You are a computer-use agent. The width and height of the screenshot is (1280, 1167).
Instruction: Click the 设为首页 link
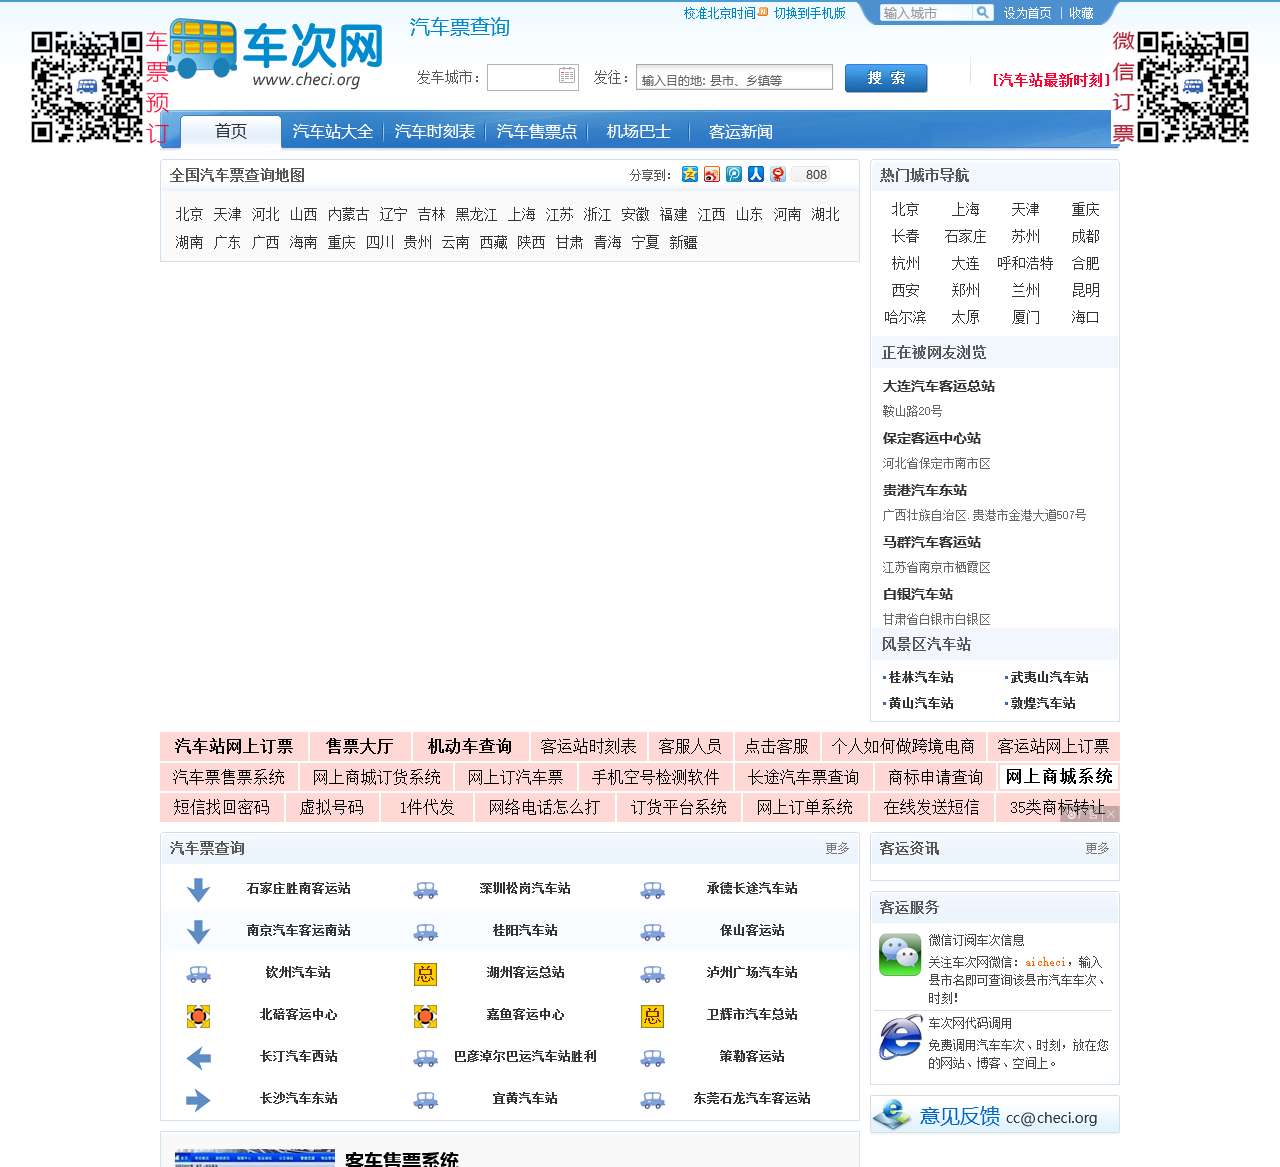tap(1028, 13)
